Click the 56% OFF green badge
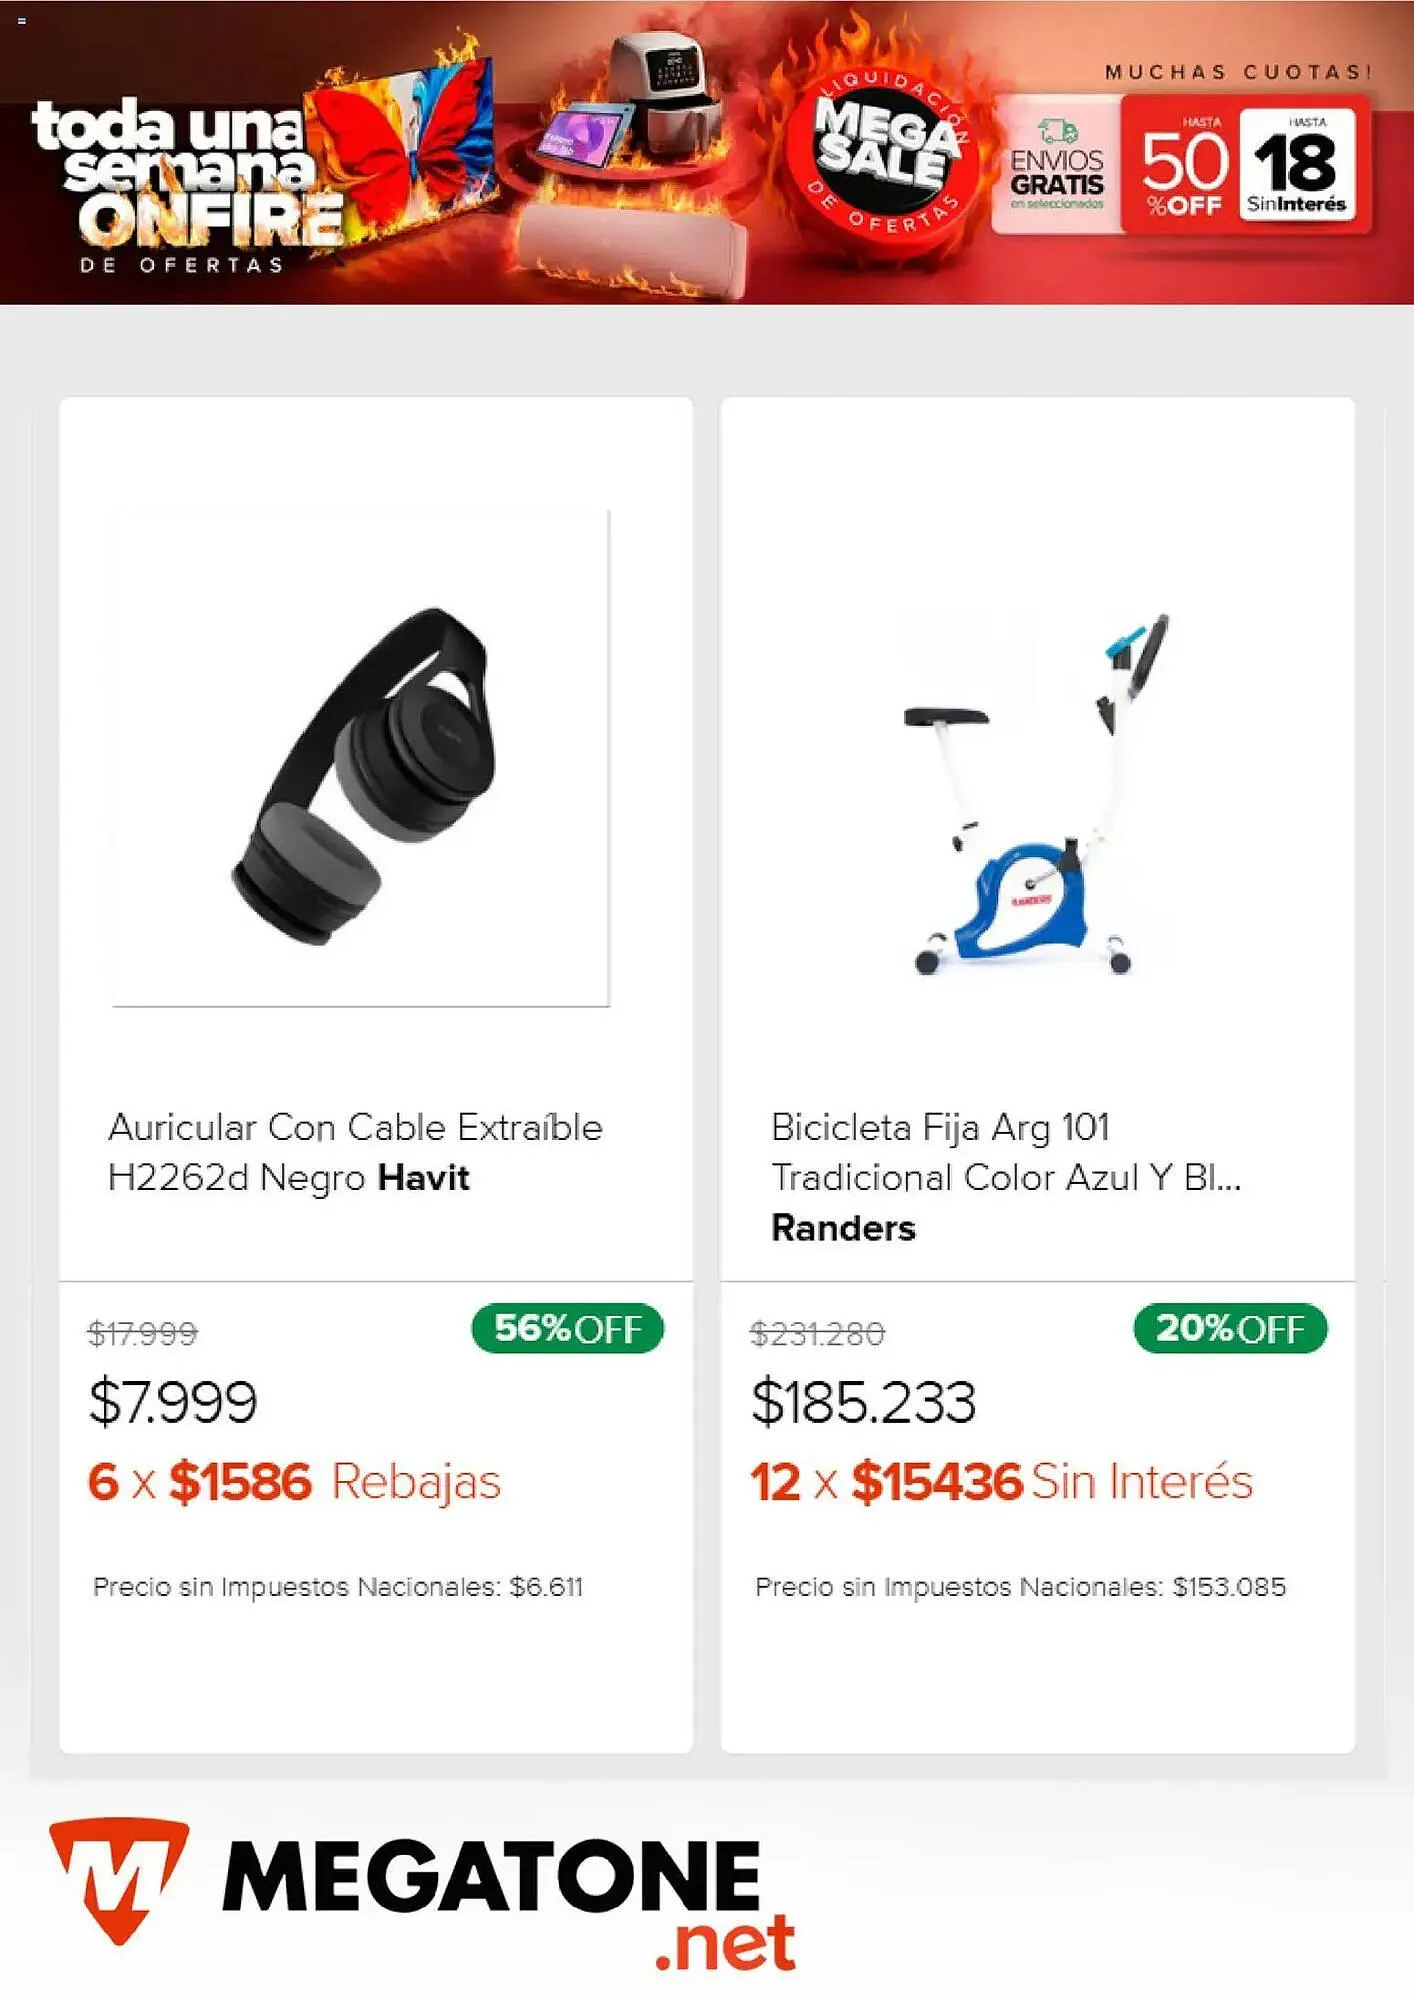Viewport: 1414px width, 2000px height. [x=567, y=1329]
